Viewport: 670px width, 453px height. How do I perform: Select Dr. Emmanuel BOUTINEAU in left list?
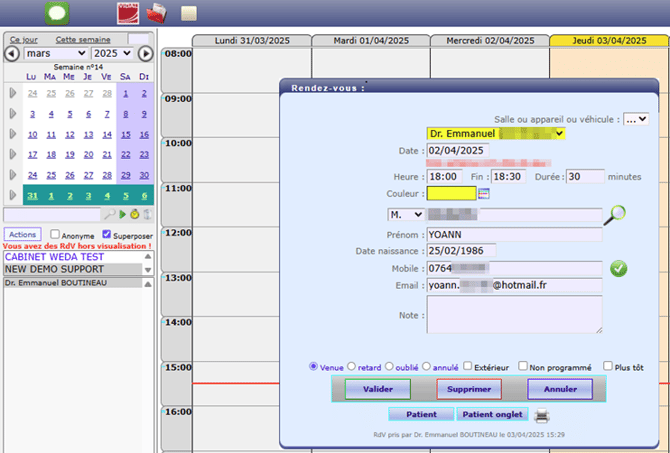(73, 283)
